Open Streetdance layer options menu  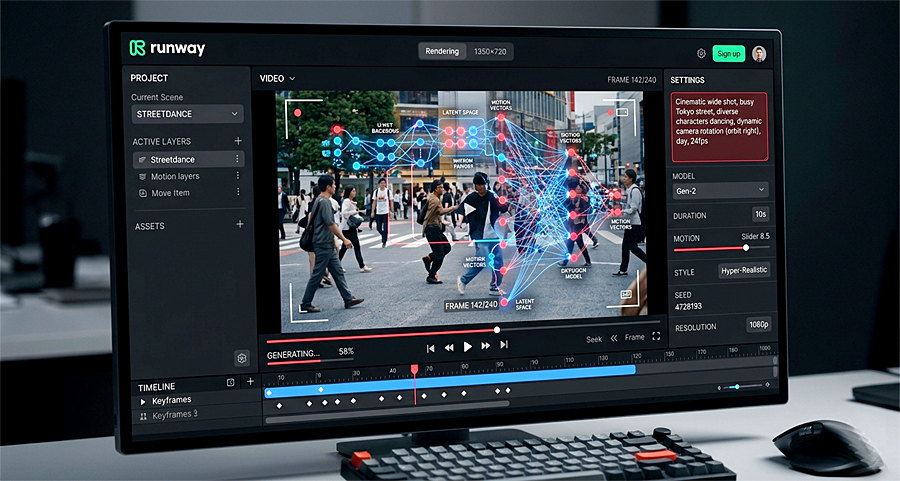pos(237,159)
